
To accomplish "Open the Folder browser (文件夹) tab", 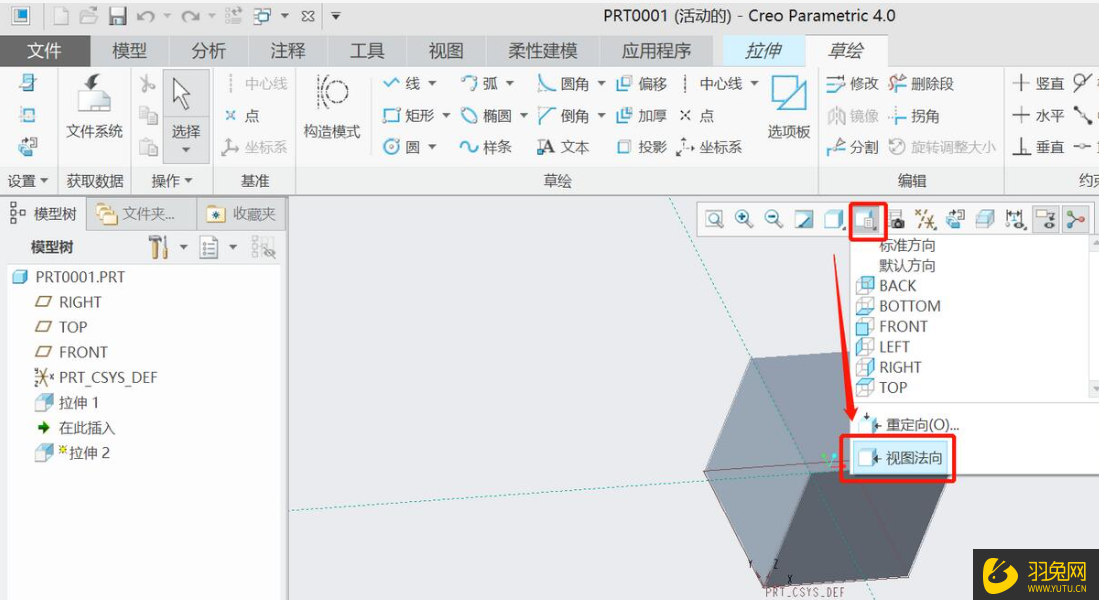I will point(140,214).
